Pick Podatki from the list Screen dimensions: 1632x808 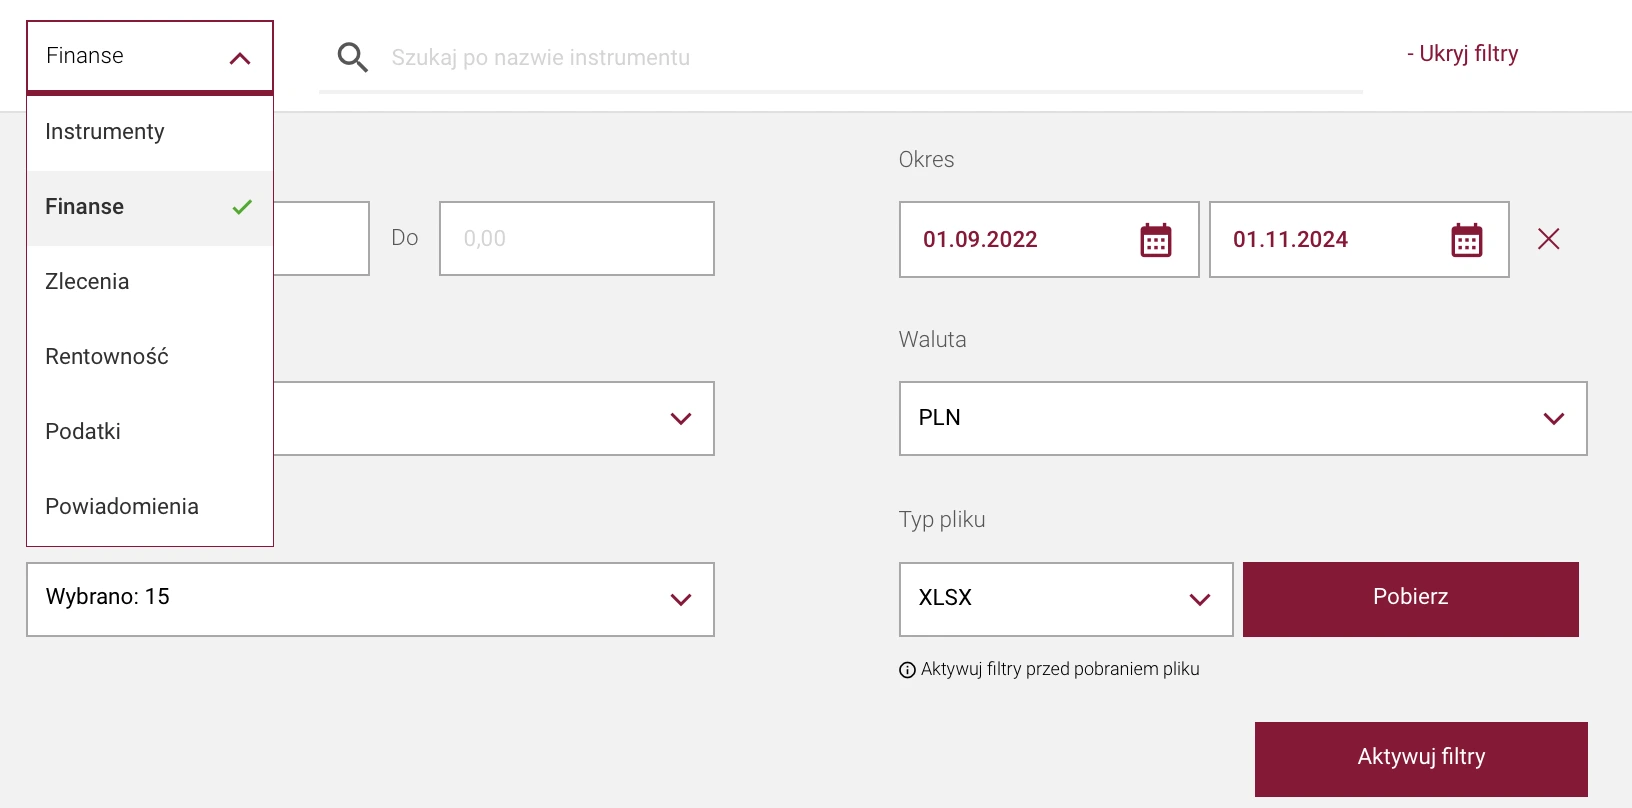coord(83,432)
